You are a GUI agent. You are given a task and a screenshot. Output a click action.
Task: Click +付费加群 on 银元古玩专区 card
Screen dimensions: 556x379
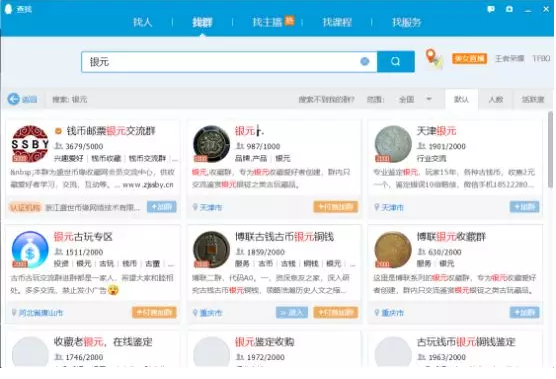[x=154, y=312]
